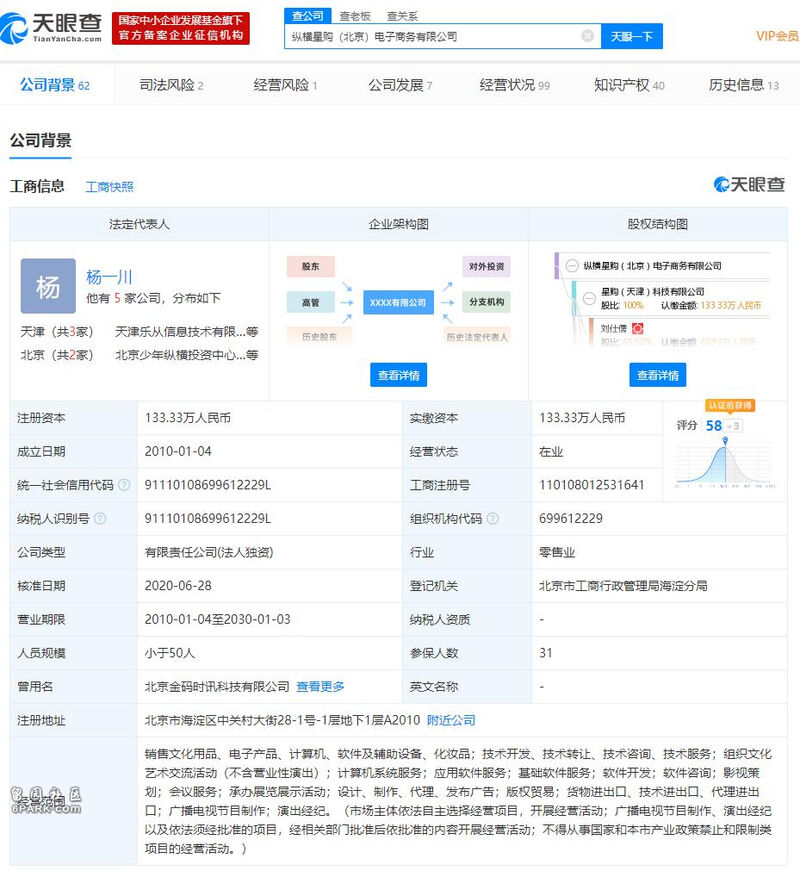The height and width of the screenshot is (871, 800).
Task: Select the 股东 box in the structure diagram
Action: [311, 267]
